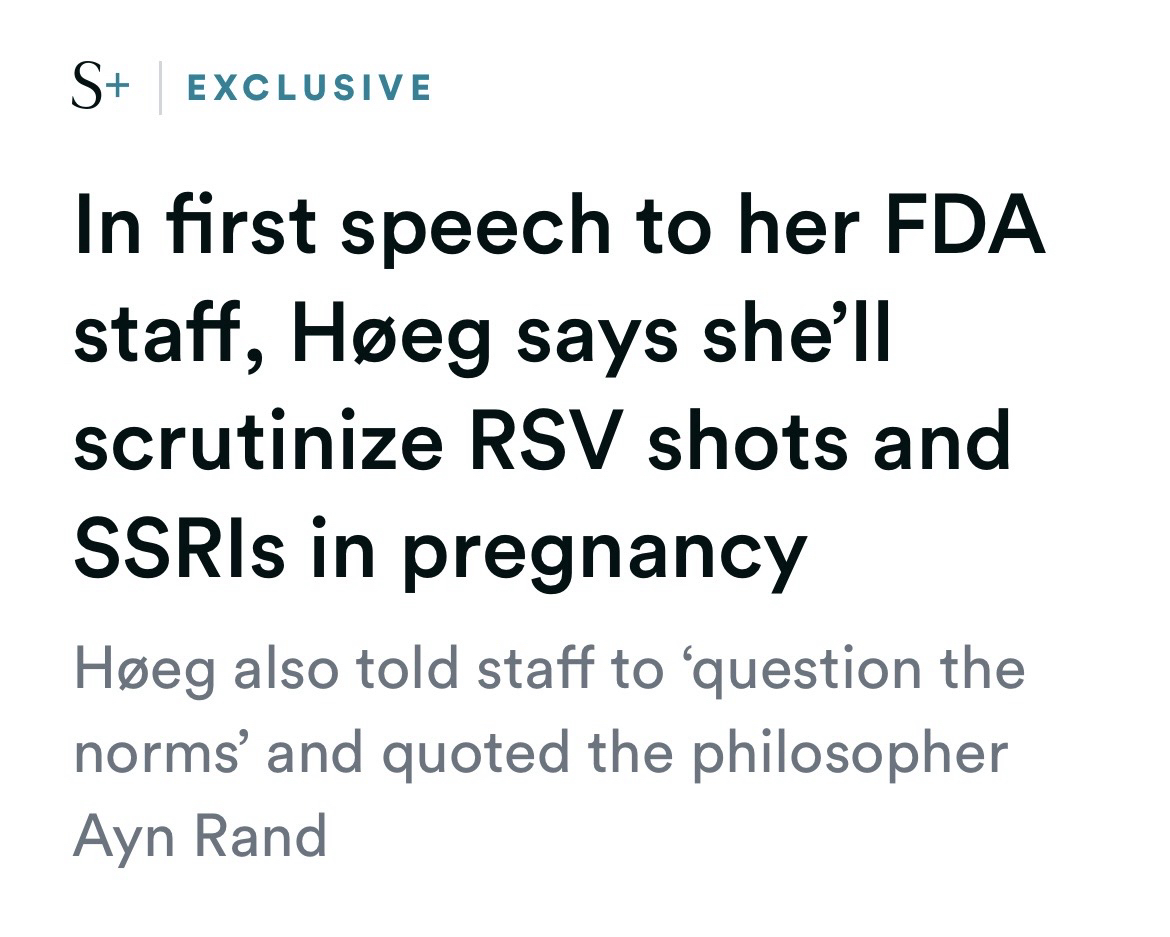This screenshot has height=937, width=1170.
Task: Click the EXCLUSIVE label
Action: point(309,88)
